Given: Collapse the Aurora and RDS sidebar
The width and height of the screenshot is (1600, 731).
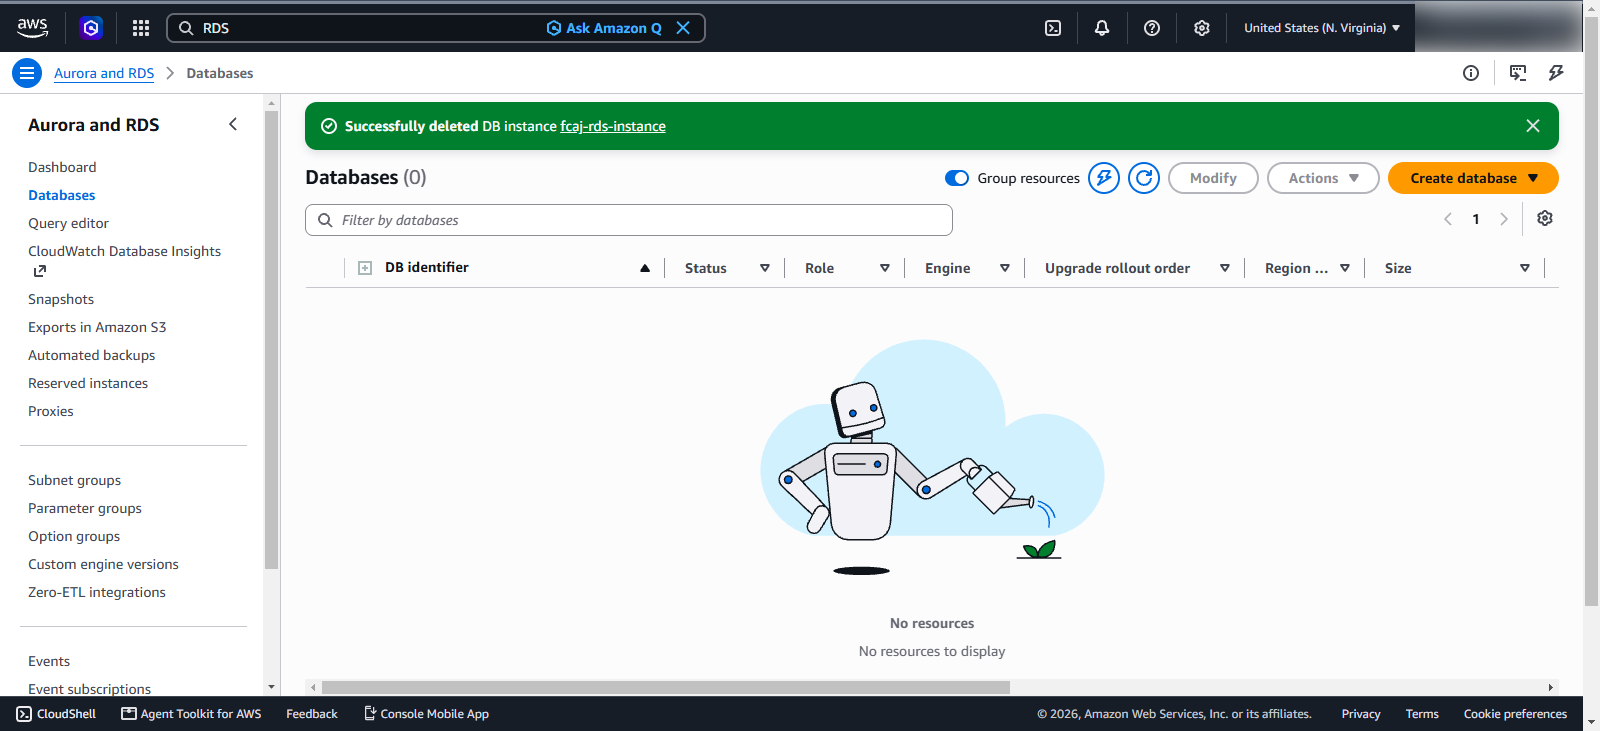Looking at the screenshot, I should [233, 124].
